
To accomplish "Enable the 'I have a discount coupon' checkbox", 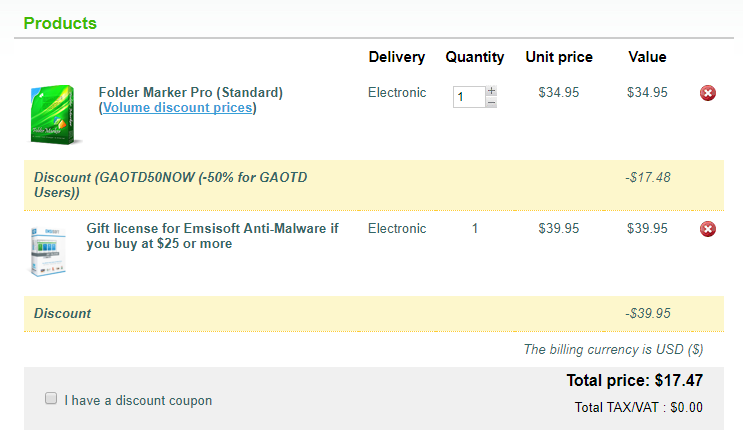I will pyautogui.click(x=51, y=399).
